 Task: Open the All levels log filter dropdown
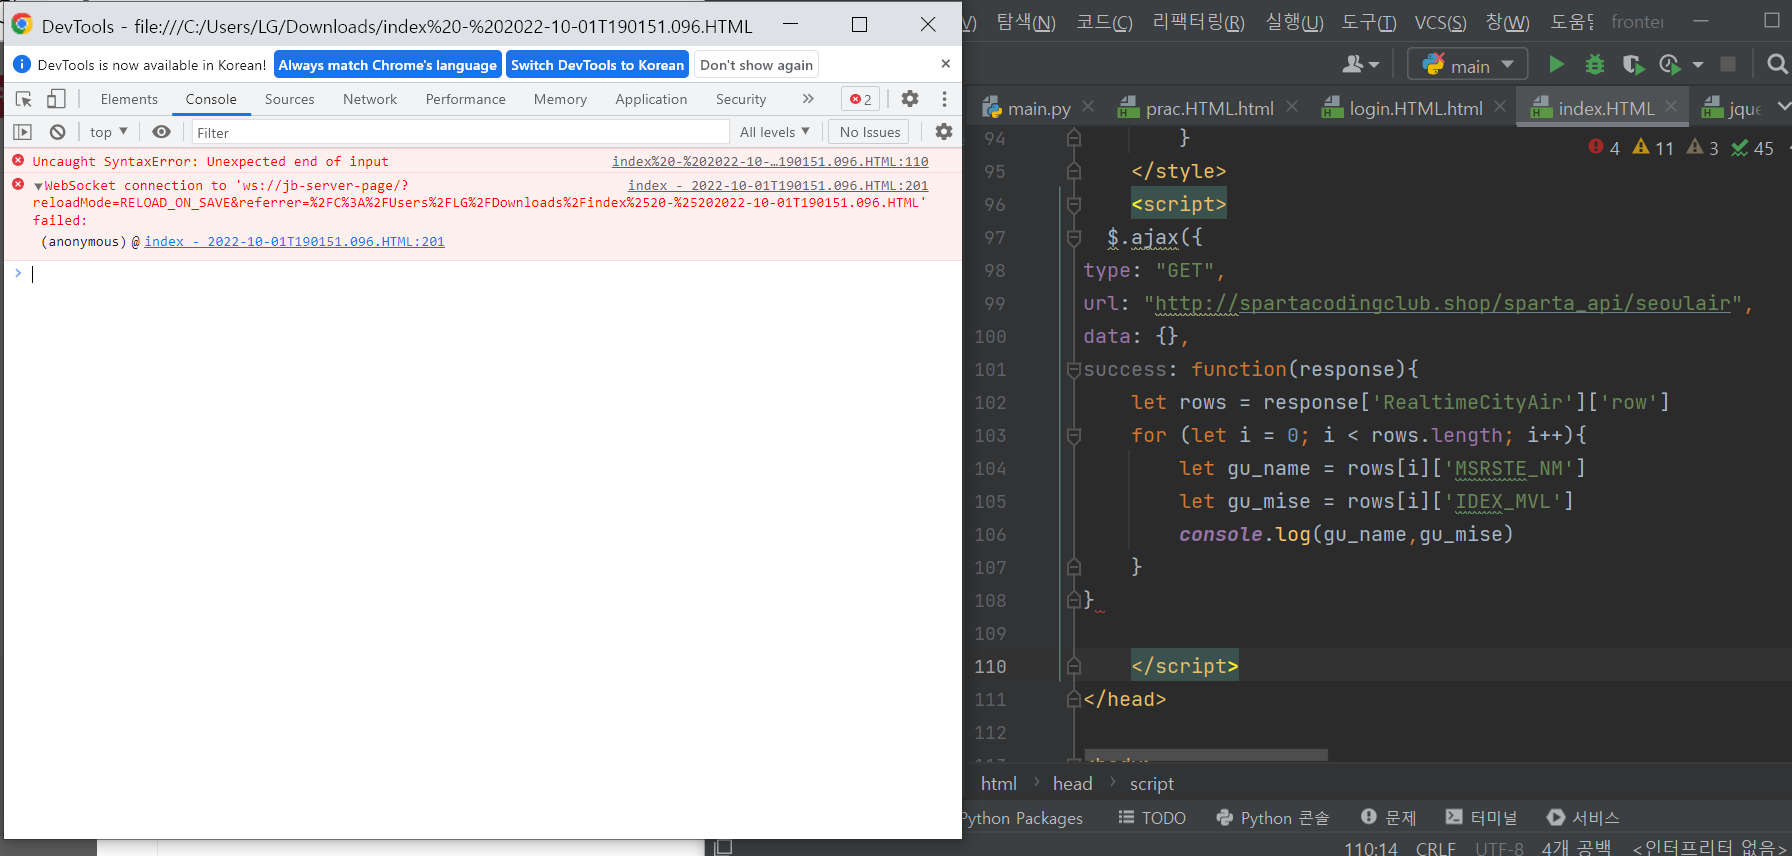(774, 132)
